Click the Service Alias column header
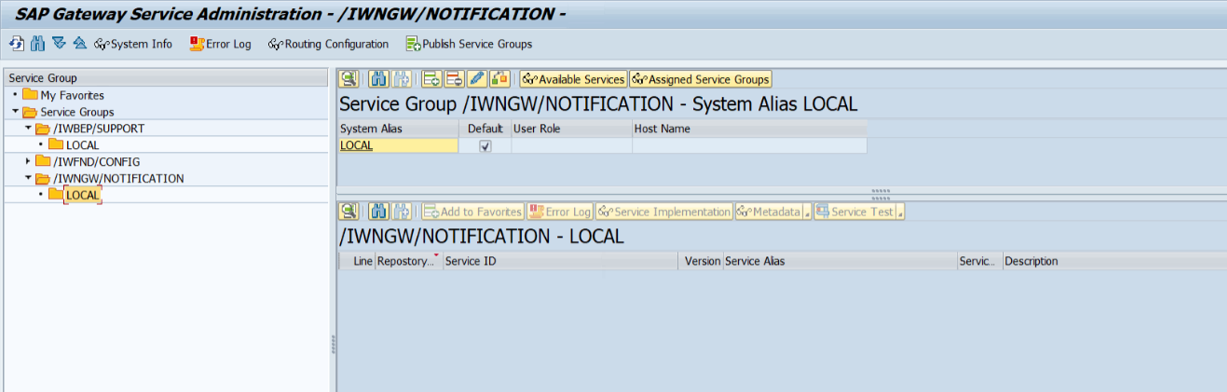 point(840,261)
